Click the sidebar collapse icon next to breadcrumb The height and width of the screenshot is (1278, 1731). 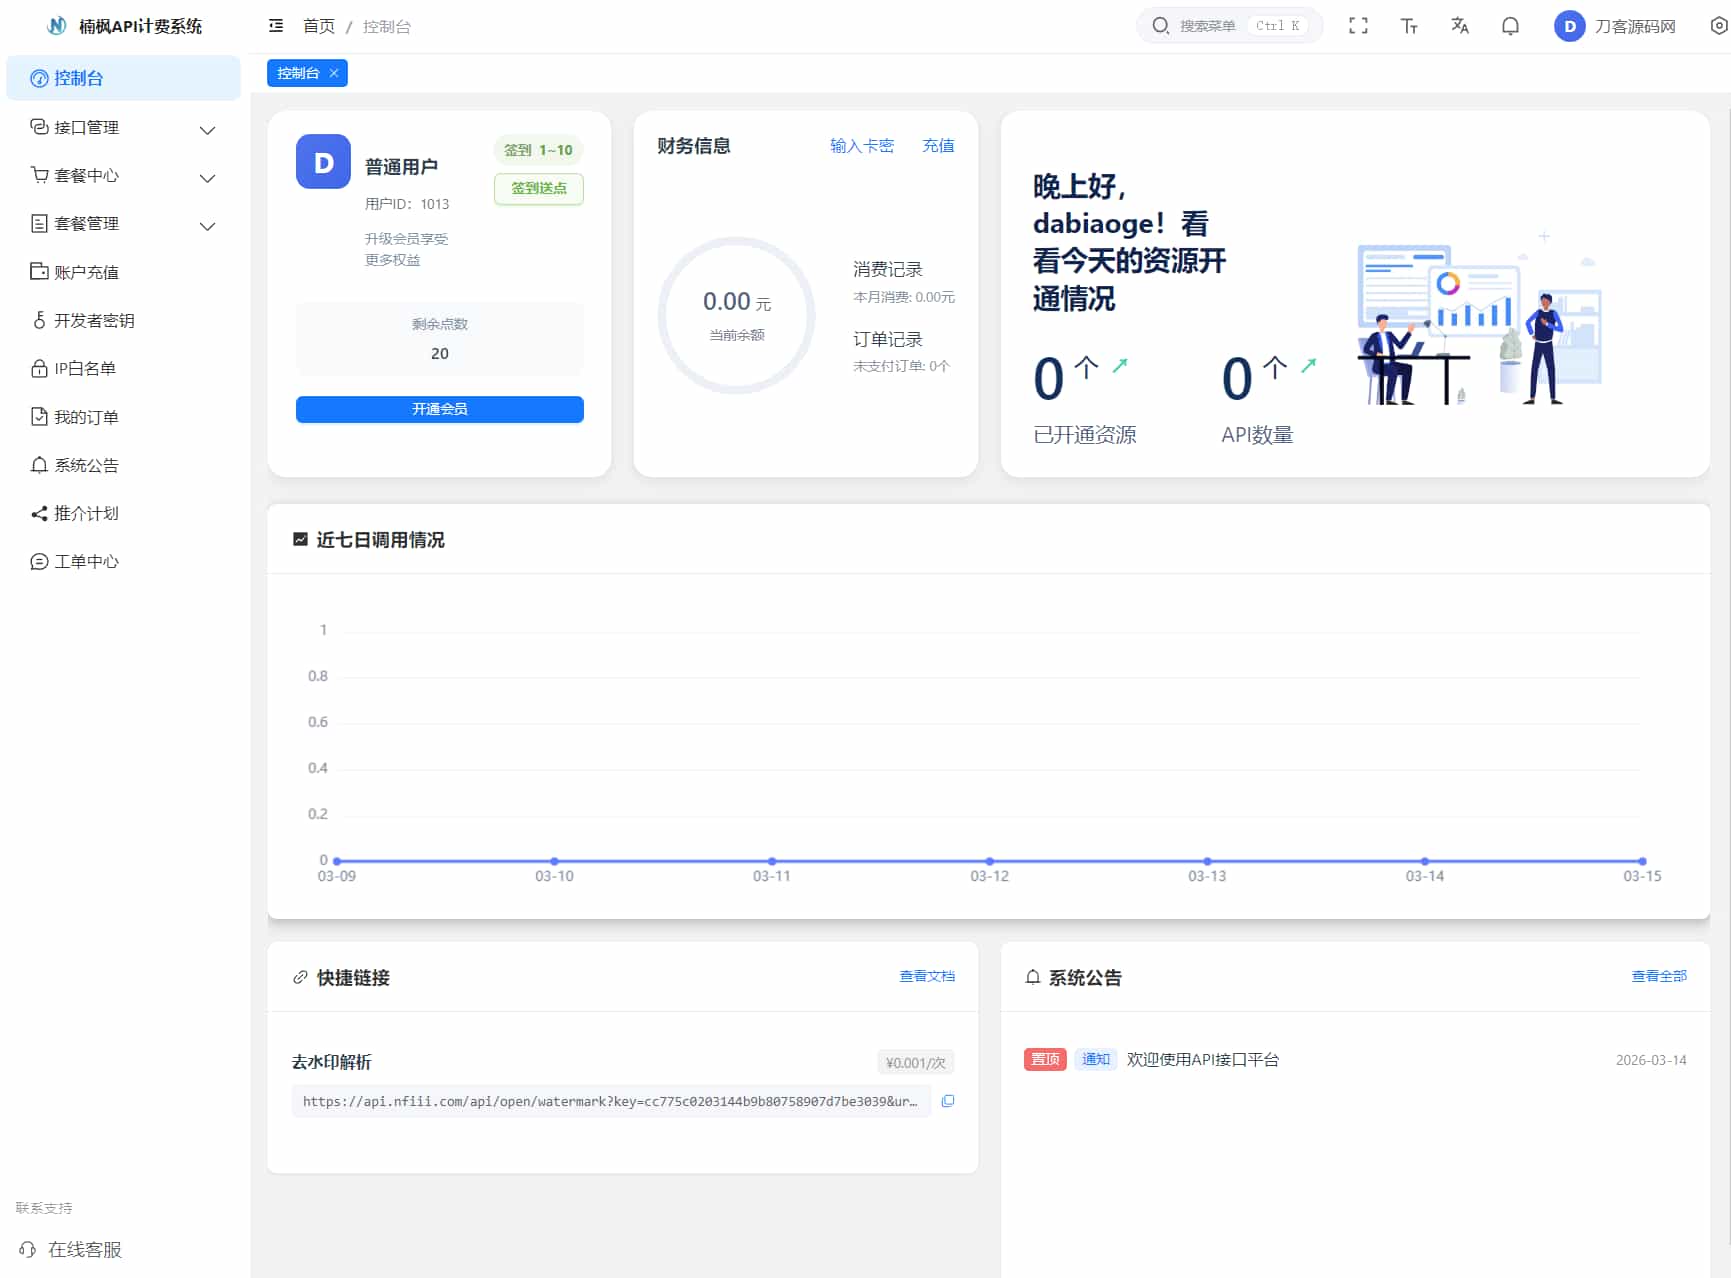pos(276,26)
